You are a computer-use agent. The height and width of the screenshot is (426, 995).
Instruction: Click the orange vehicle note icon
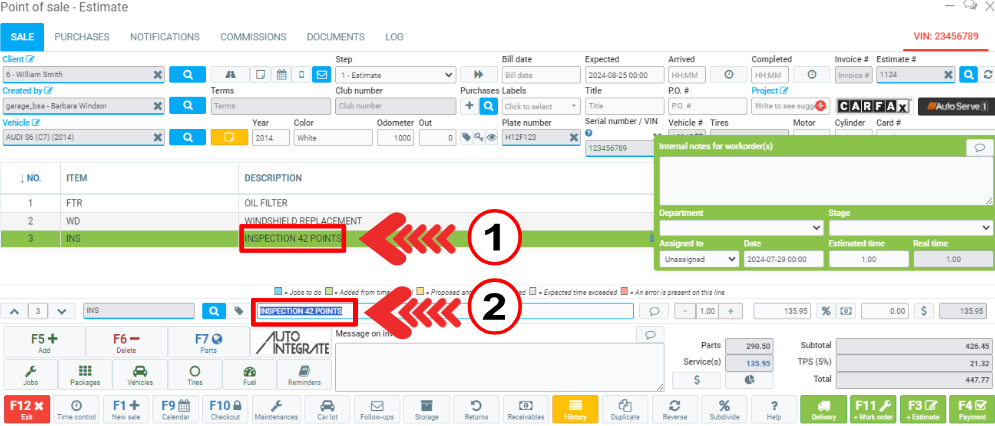(229, 137)
